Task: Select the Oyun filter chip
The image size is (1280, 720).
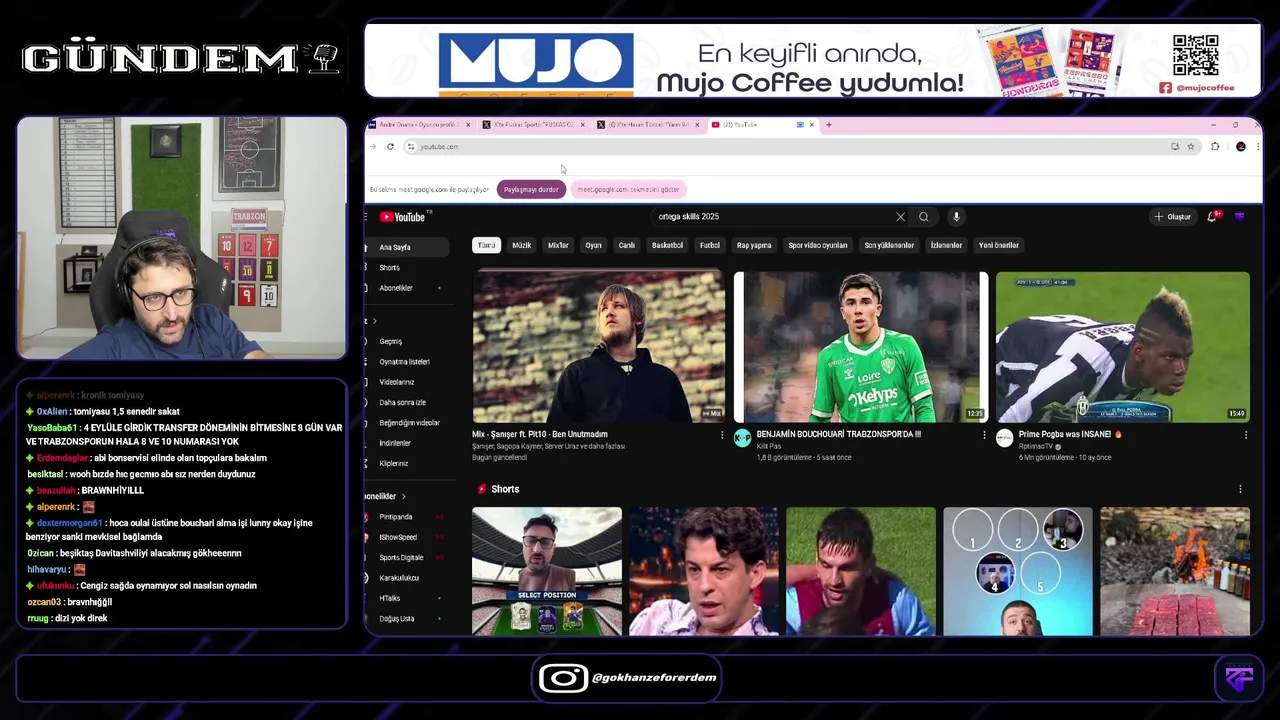Action: point(594,245)
